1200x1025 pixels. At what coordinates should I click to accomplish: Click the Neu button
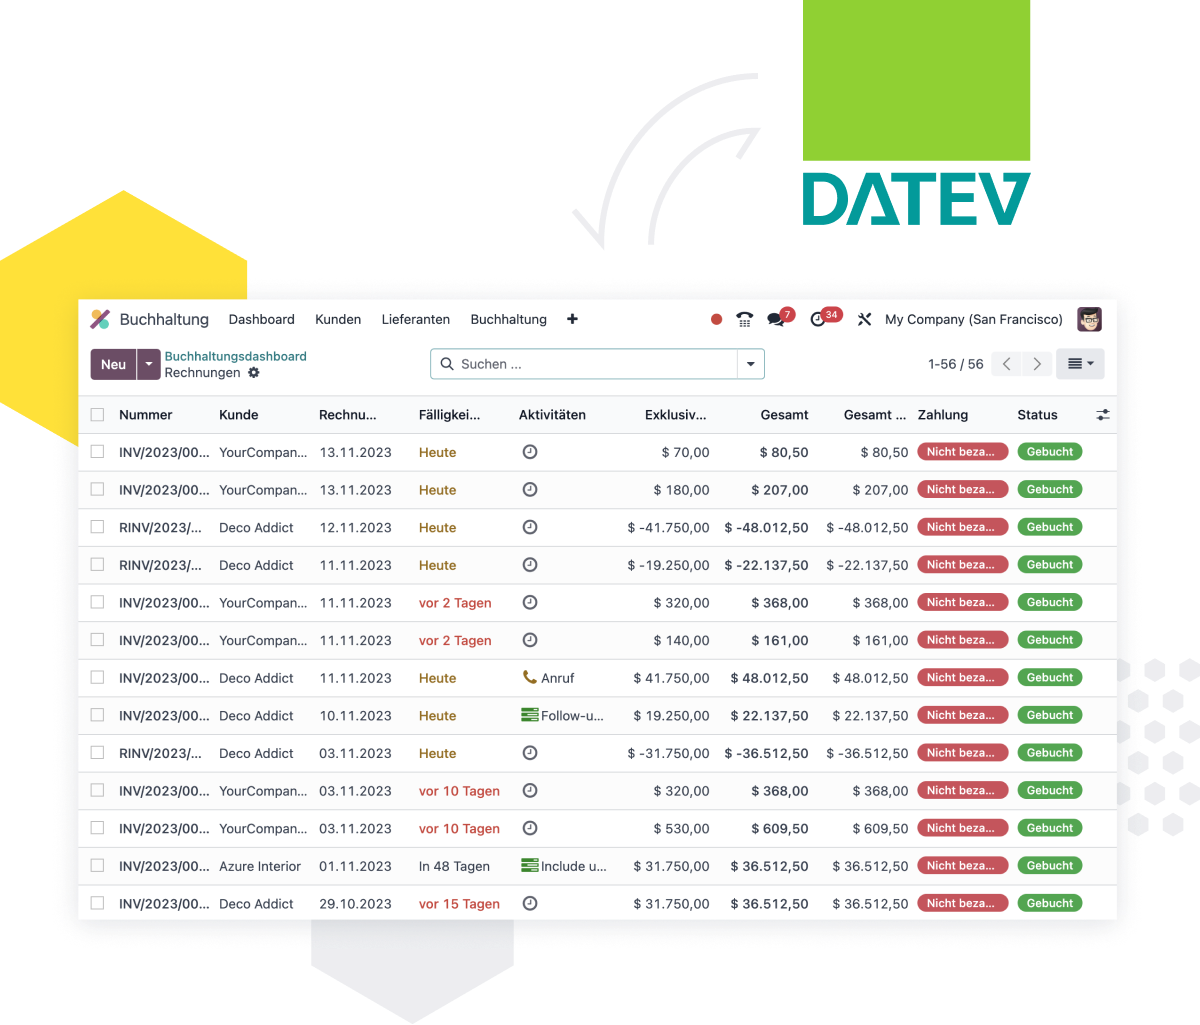[113, 364]
